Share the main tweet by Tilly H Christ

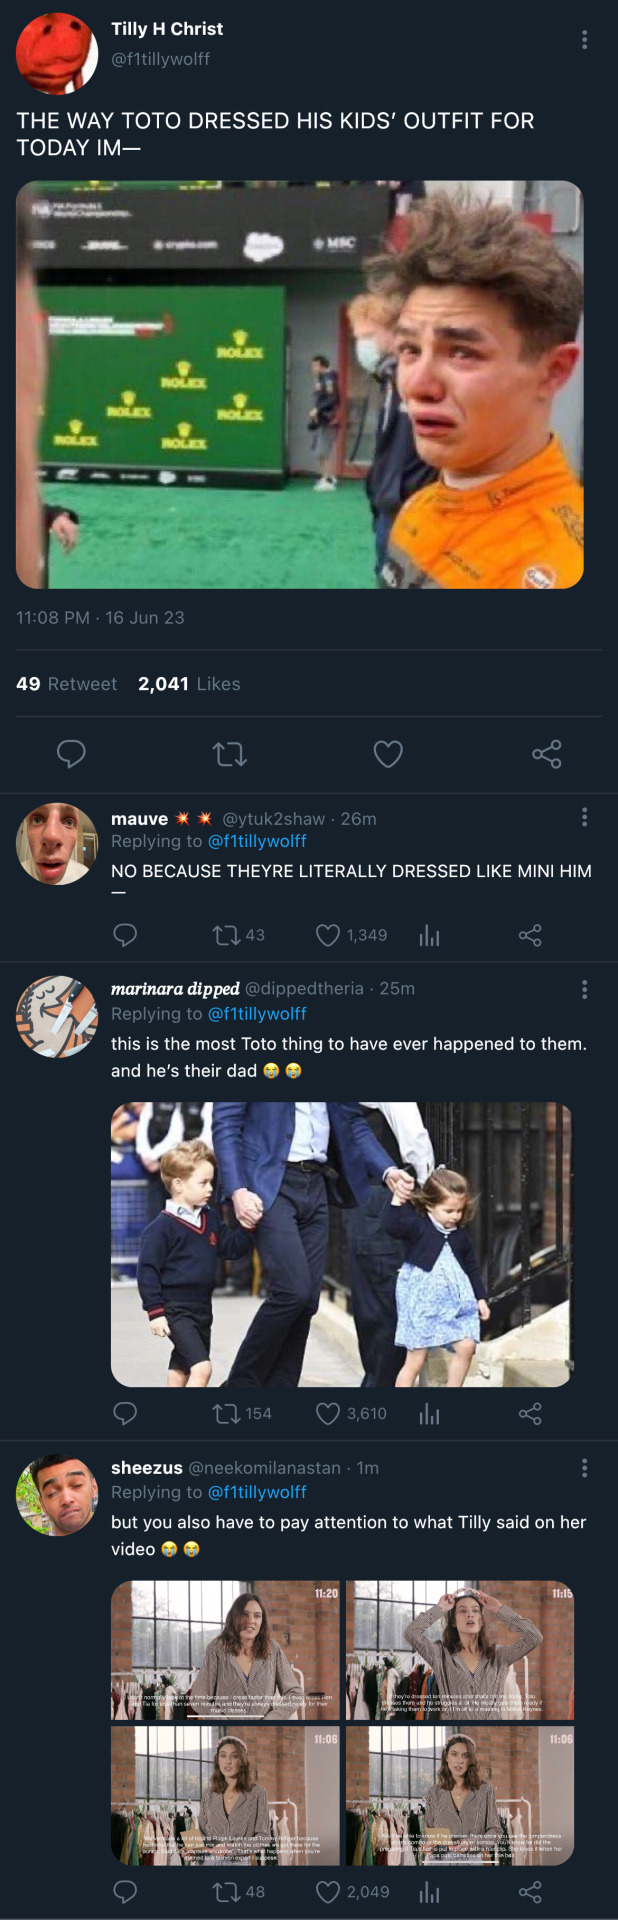pyautogui.click(x=546, y=754)
